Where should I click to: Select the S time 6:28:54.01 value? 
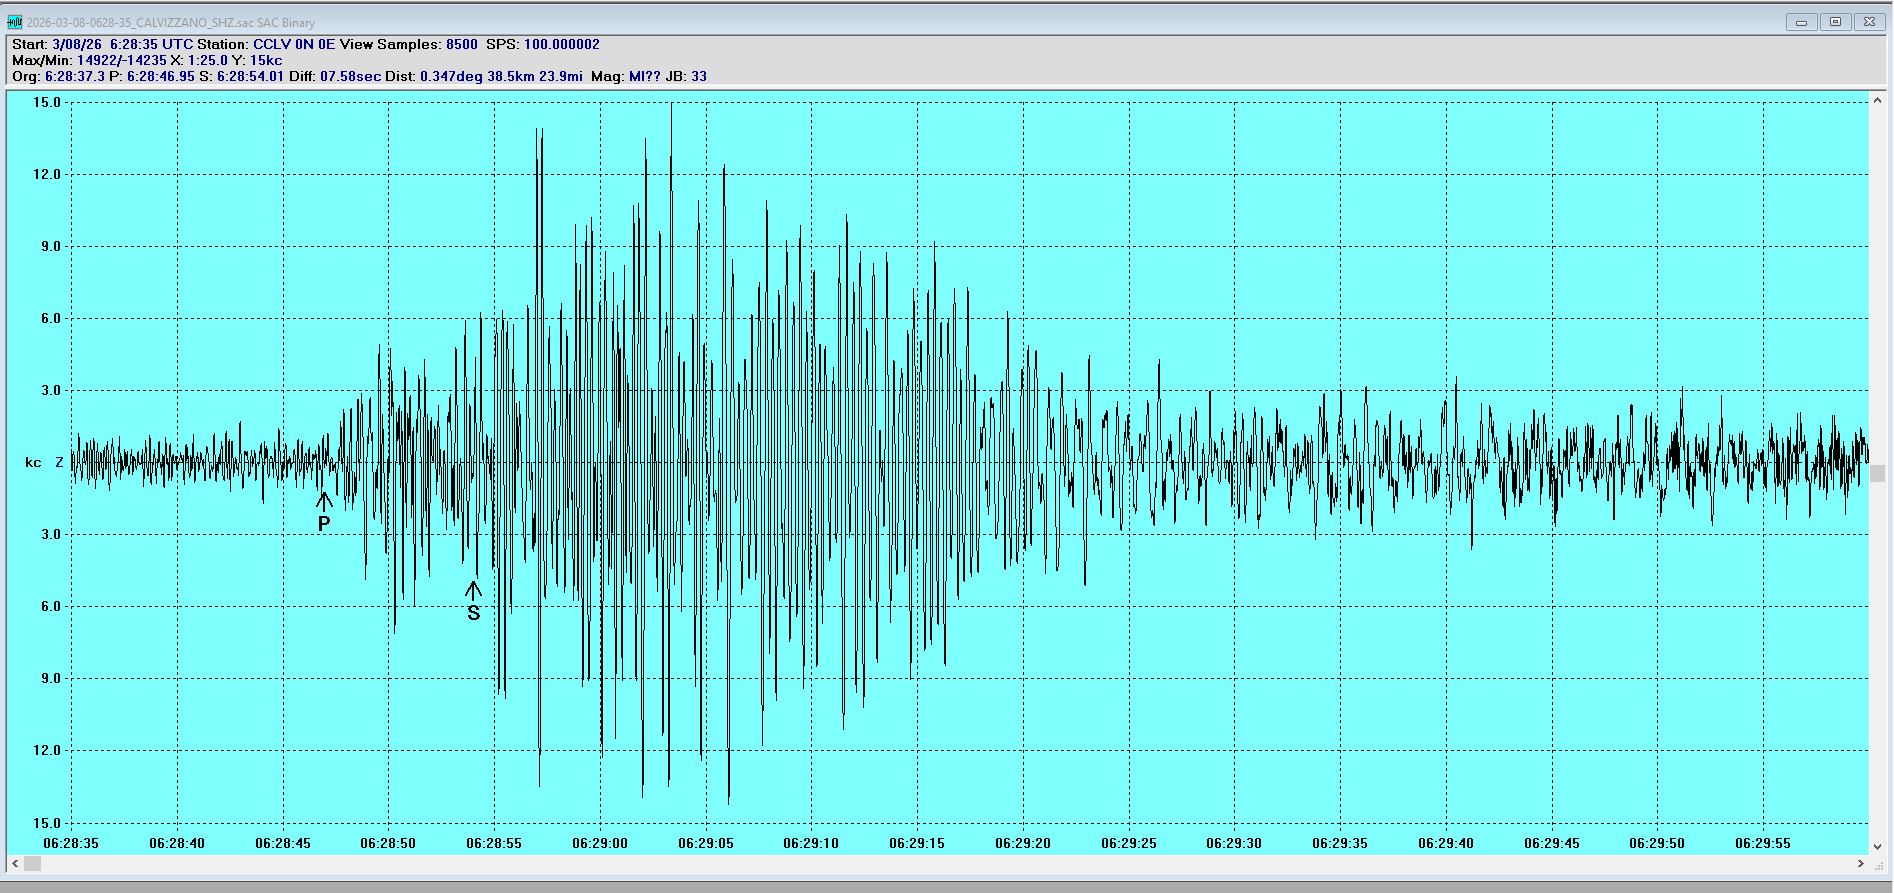point(250,76)
